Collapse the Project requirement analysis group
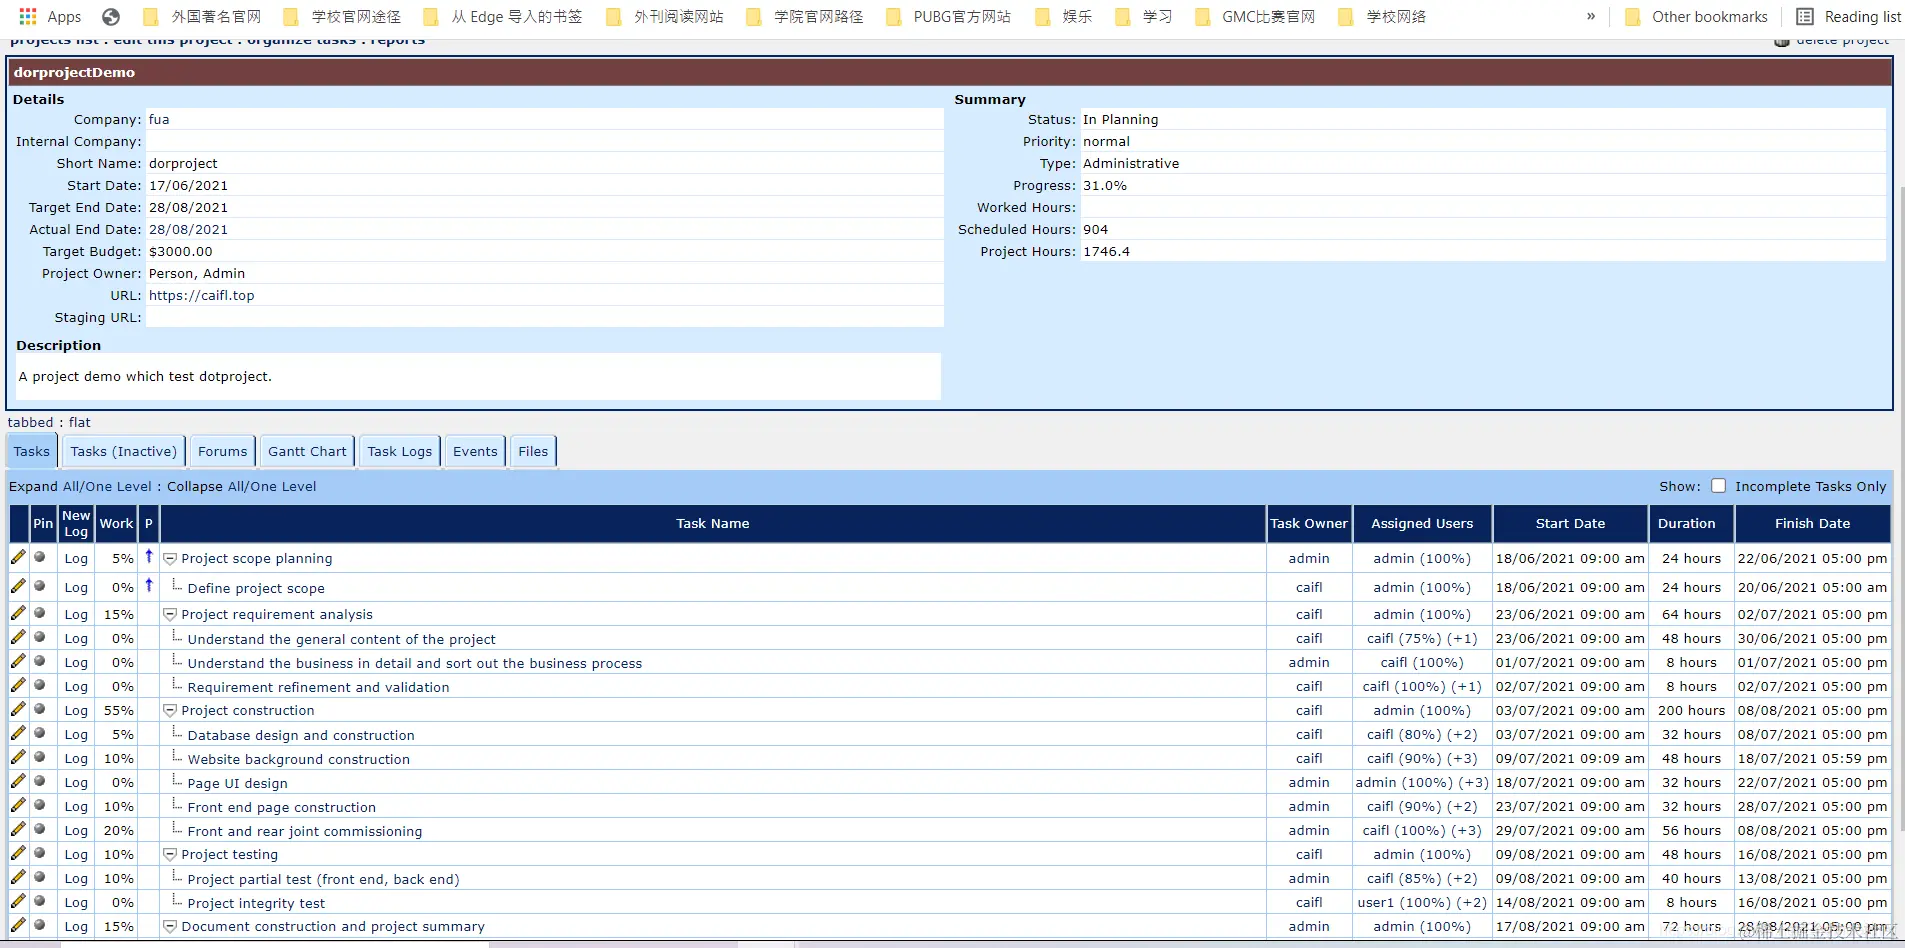Viewport: 1905px width, 948px height. click(170, 615)
